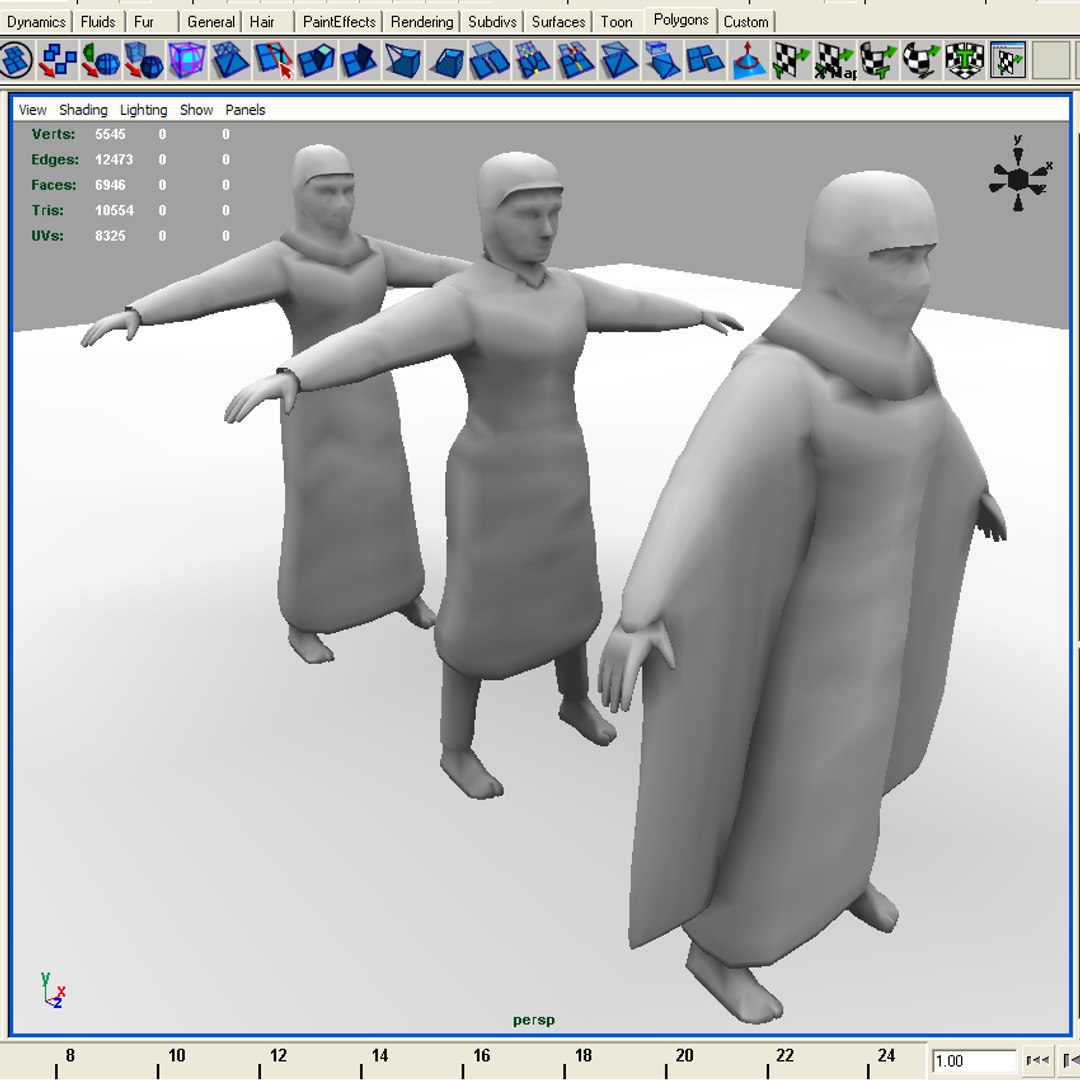
Task: Switch to the PaintEffects shelf tab
Action: click(x=339, y=22)
